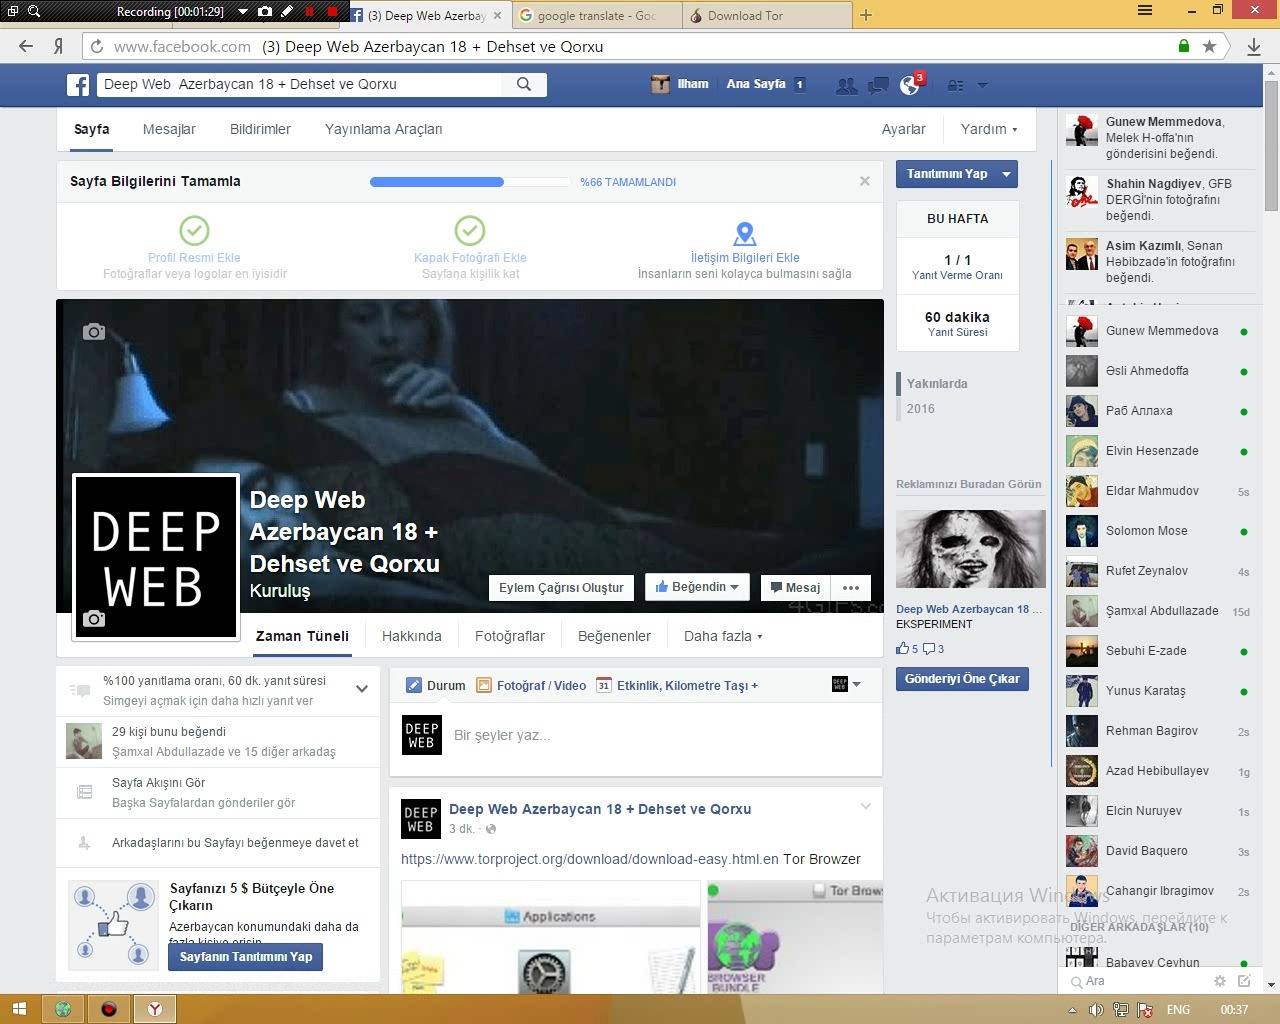1280x1024 pixels.
Task: Expand the response rate chevron
Action: pos(362,689)
